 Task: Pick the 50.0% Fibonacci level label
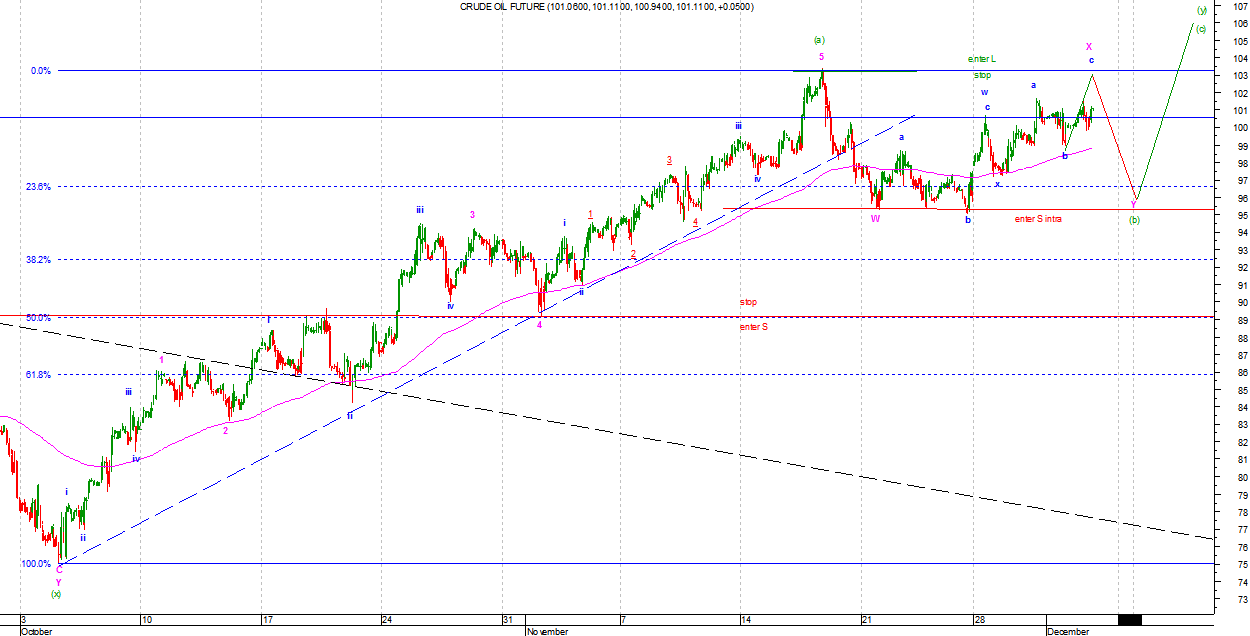pyautogui.click(x=38, y=318)
